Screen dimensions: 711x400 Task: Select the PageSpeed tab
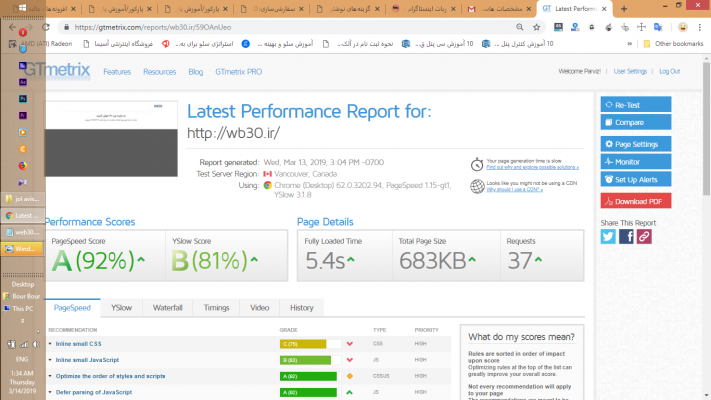coord(72,308)
